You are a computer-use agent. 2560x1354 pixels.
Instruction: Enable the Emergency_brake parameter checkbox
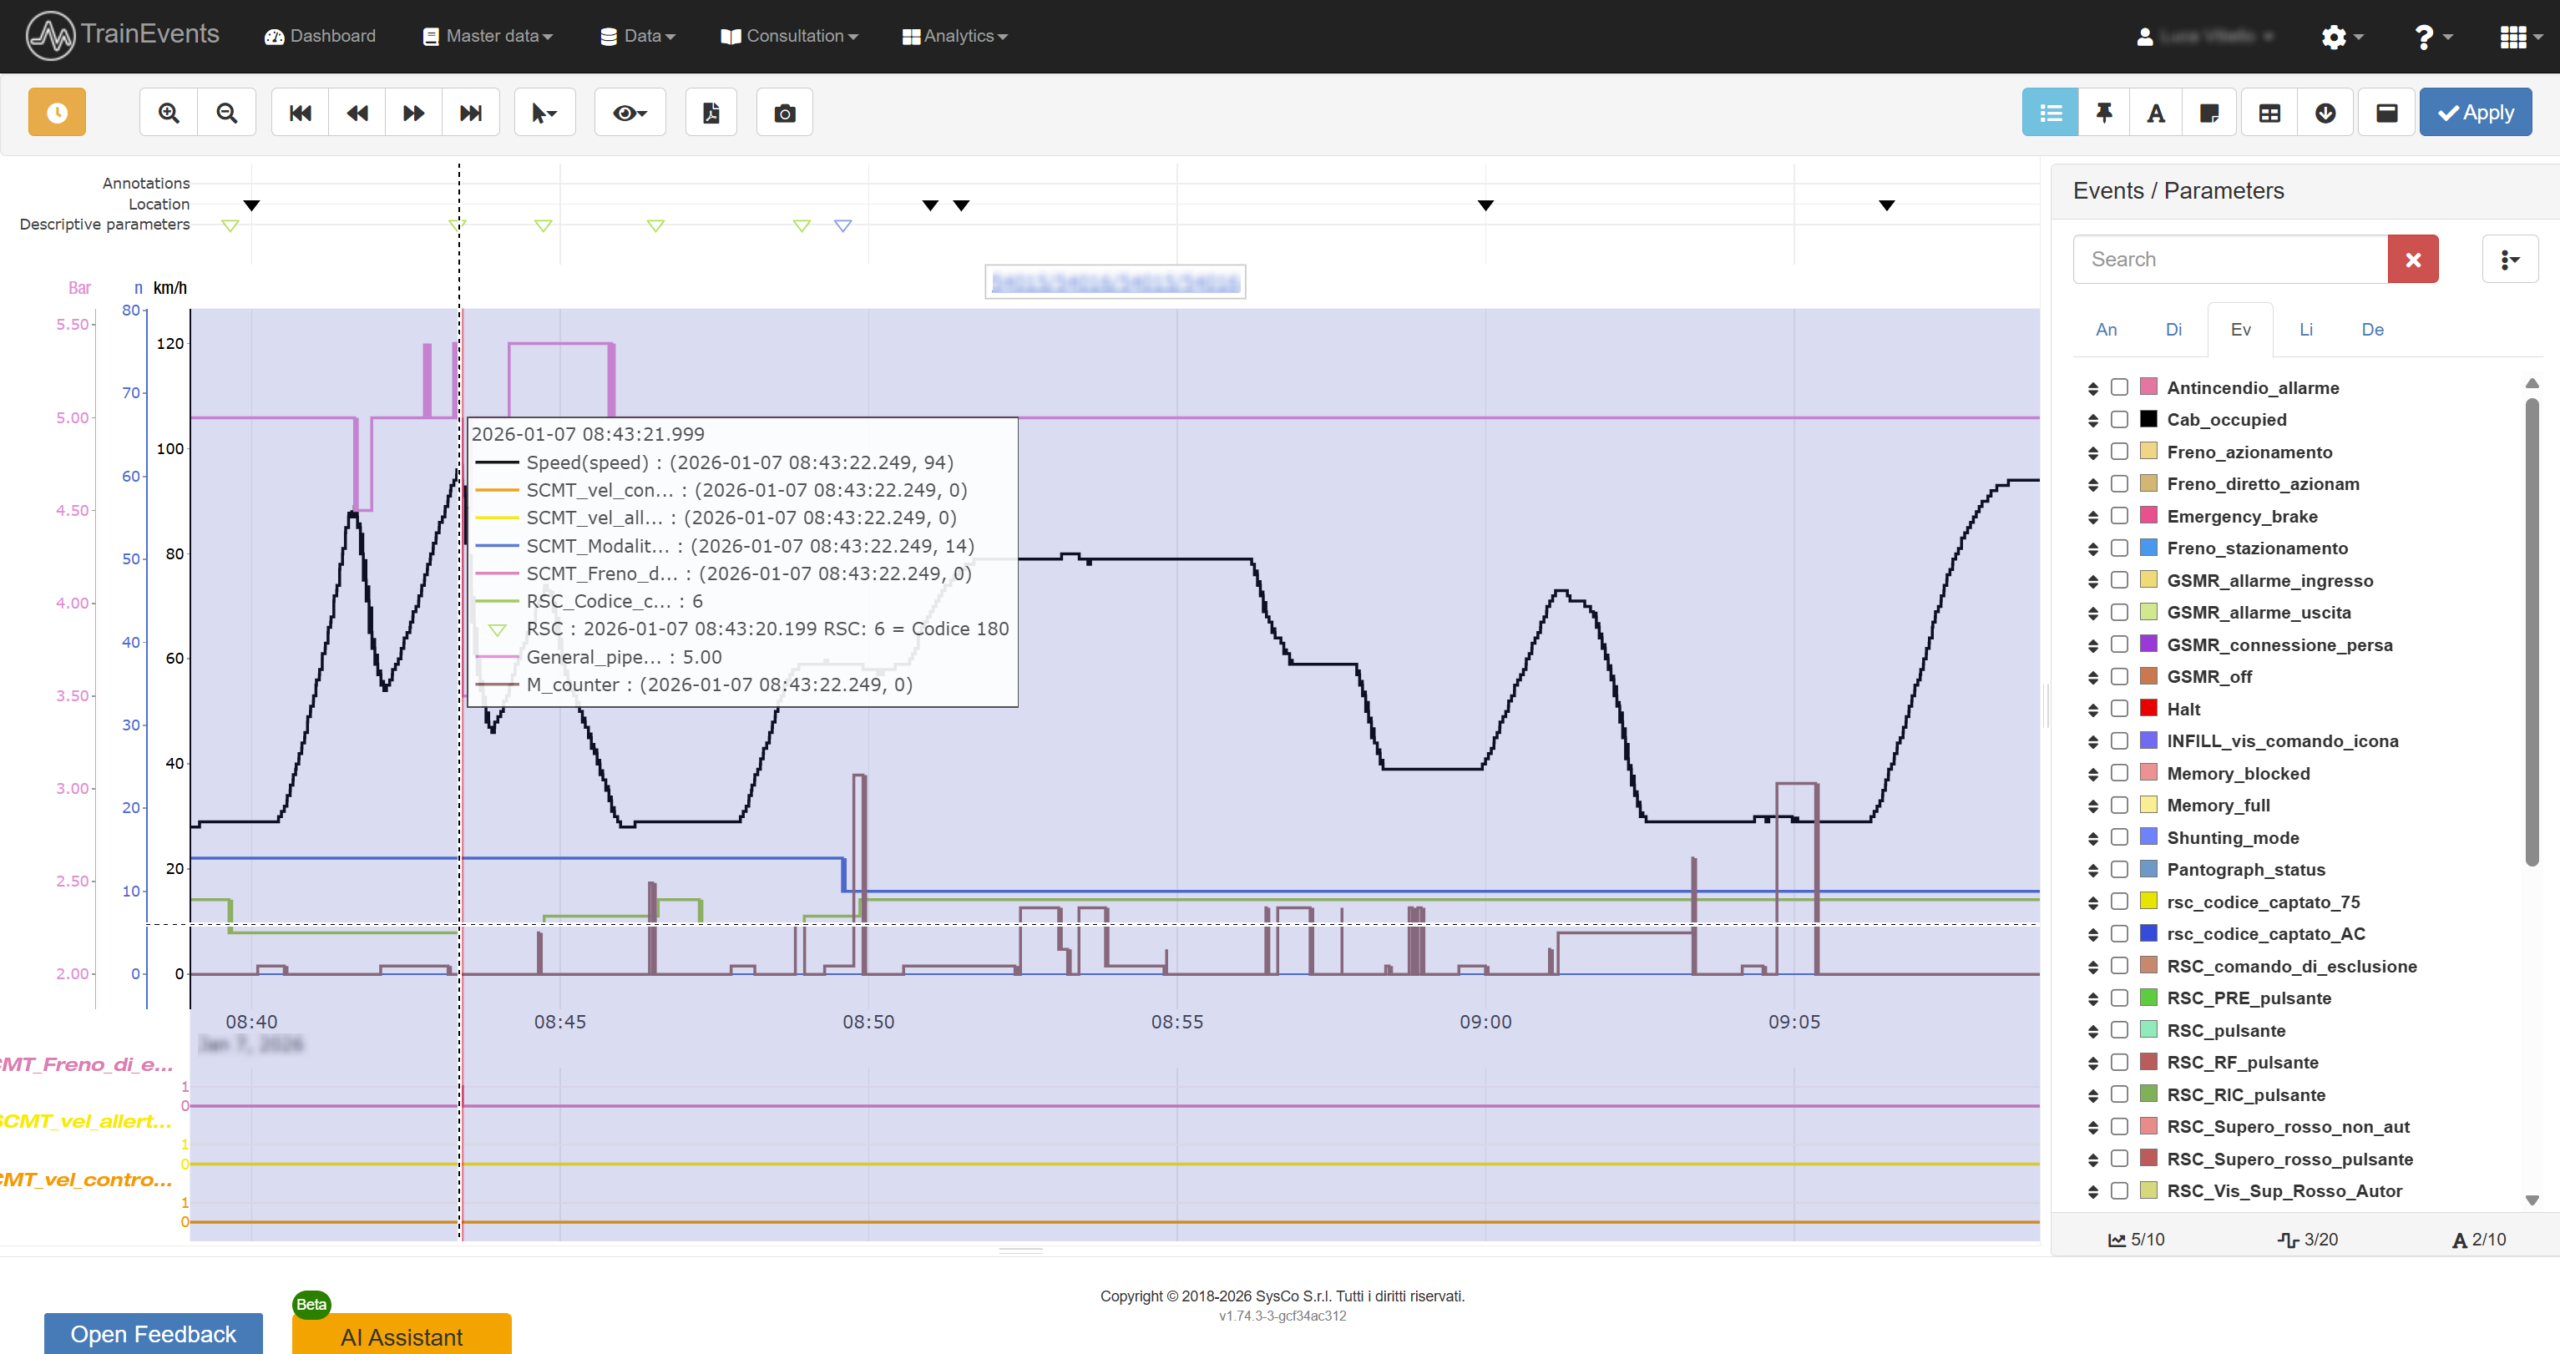2120,516
